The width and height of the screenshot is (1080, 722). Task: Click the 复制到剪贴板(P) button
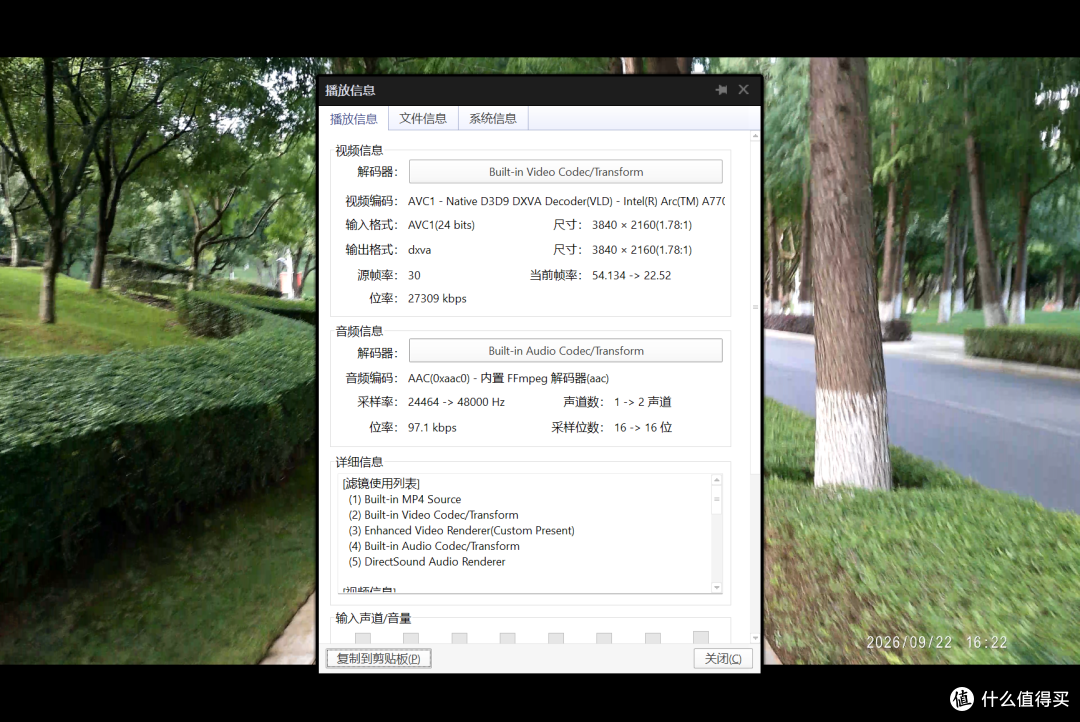click(379, 659)
